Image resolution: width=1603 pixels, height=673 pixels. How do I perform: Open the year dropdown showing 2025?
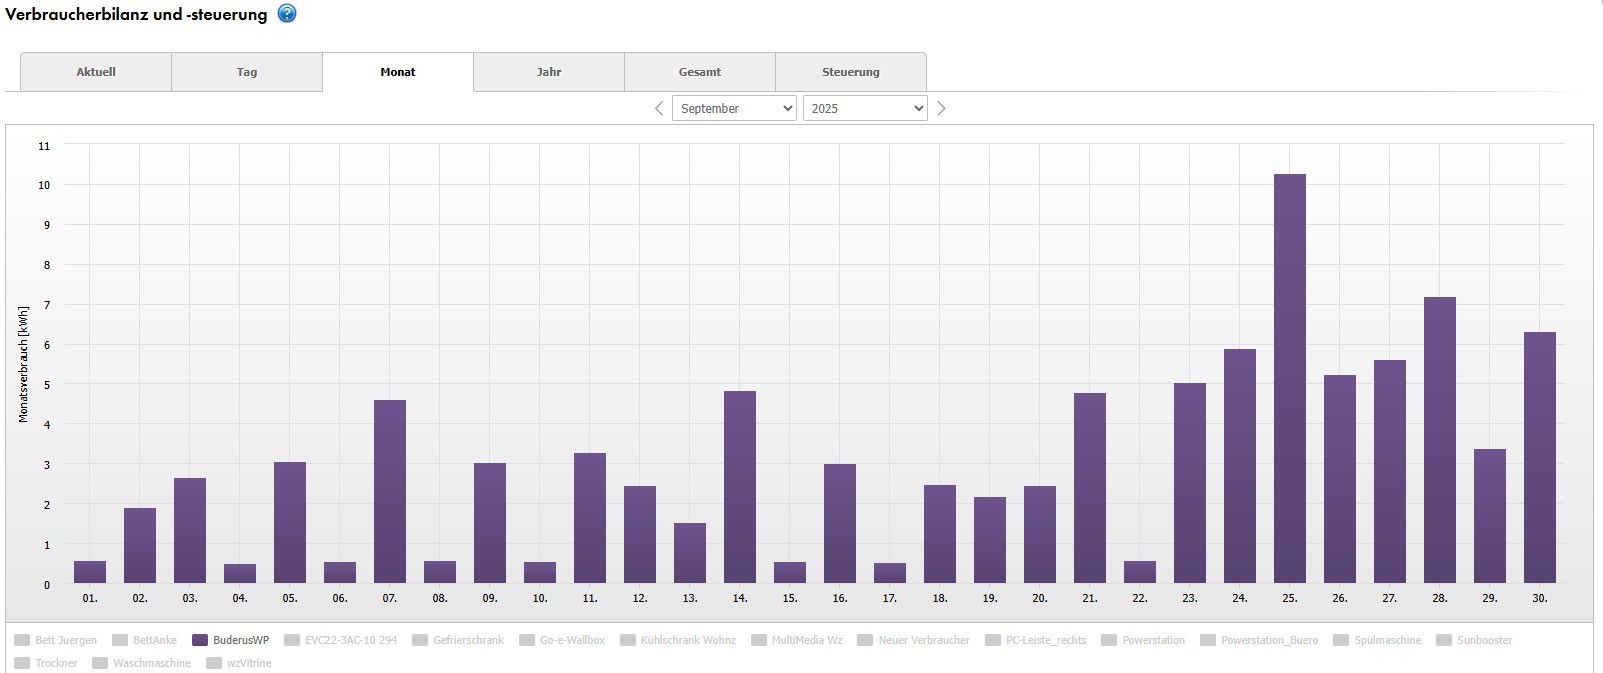pyautogui.click(x=865, y=108)
